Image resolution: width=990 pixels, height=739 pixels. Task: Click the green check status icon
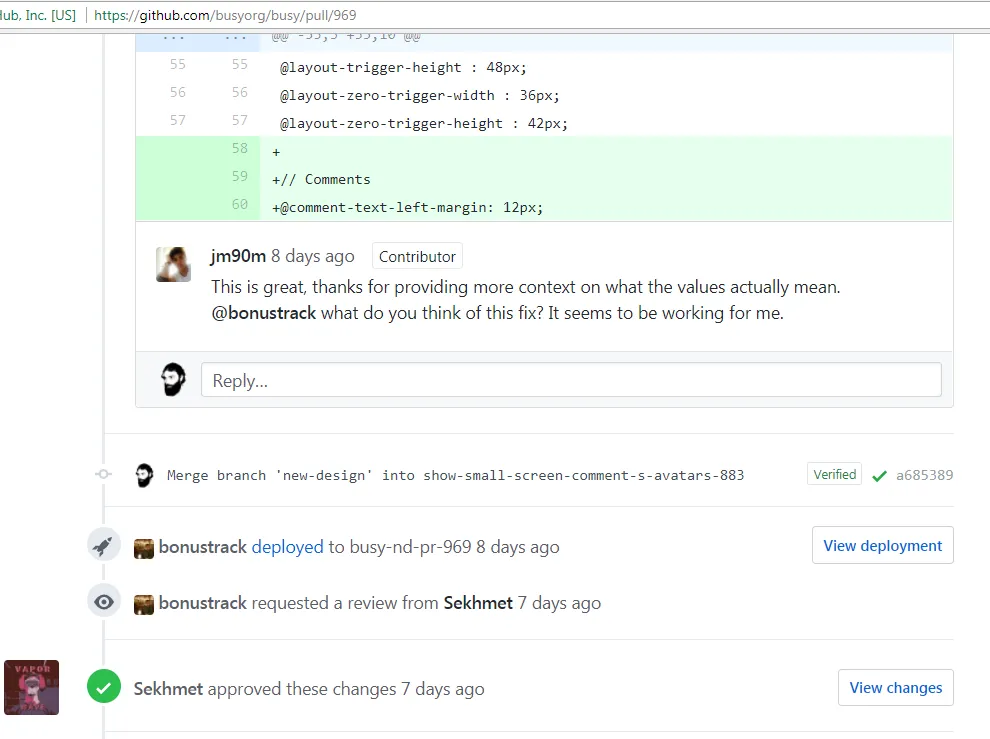(879, 476)
